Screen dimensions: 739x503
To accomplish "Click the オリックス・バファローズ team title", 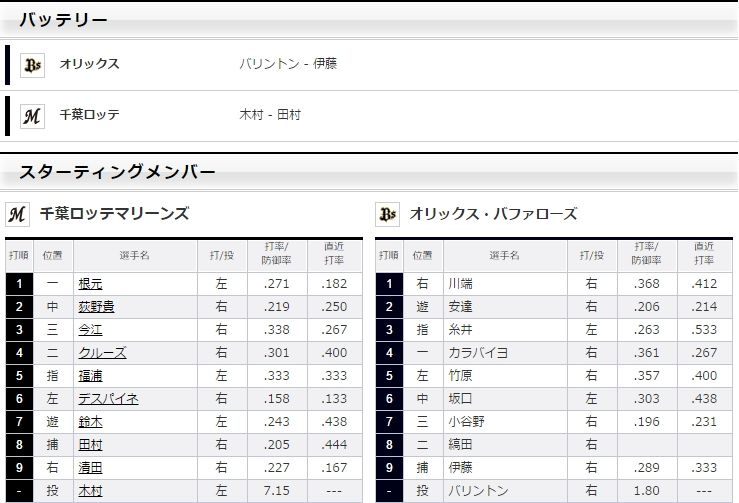I will [x=493, y=214].
